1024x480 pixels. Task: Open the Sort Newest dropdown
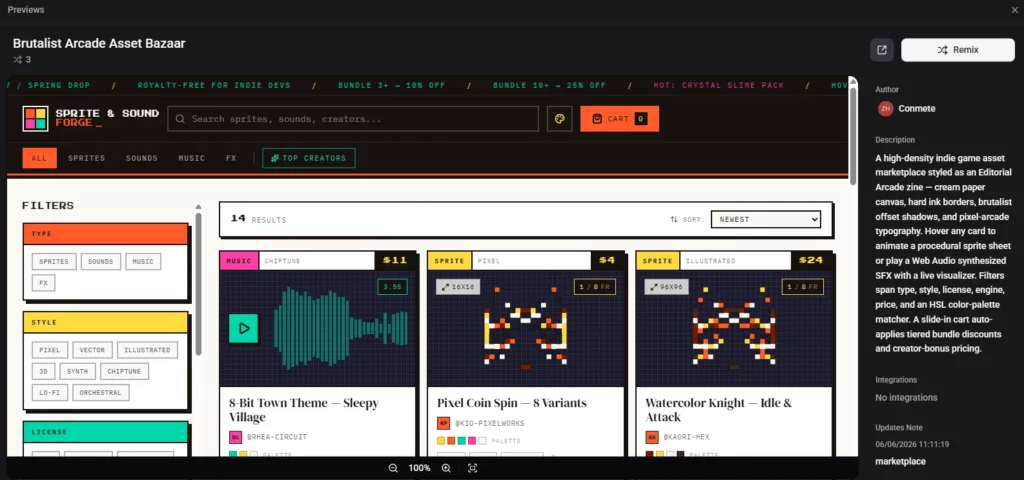[x=765, y=219]
